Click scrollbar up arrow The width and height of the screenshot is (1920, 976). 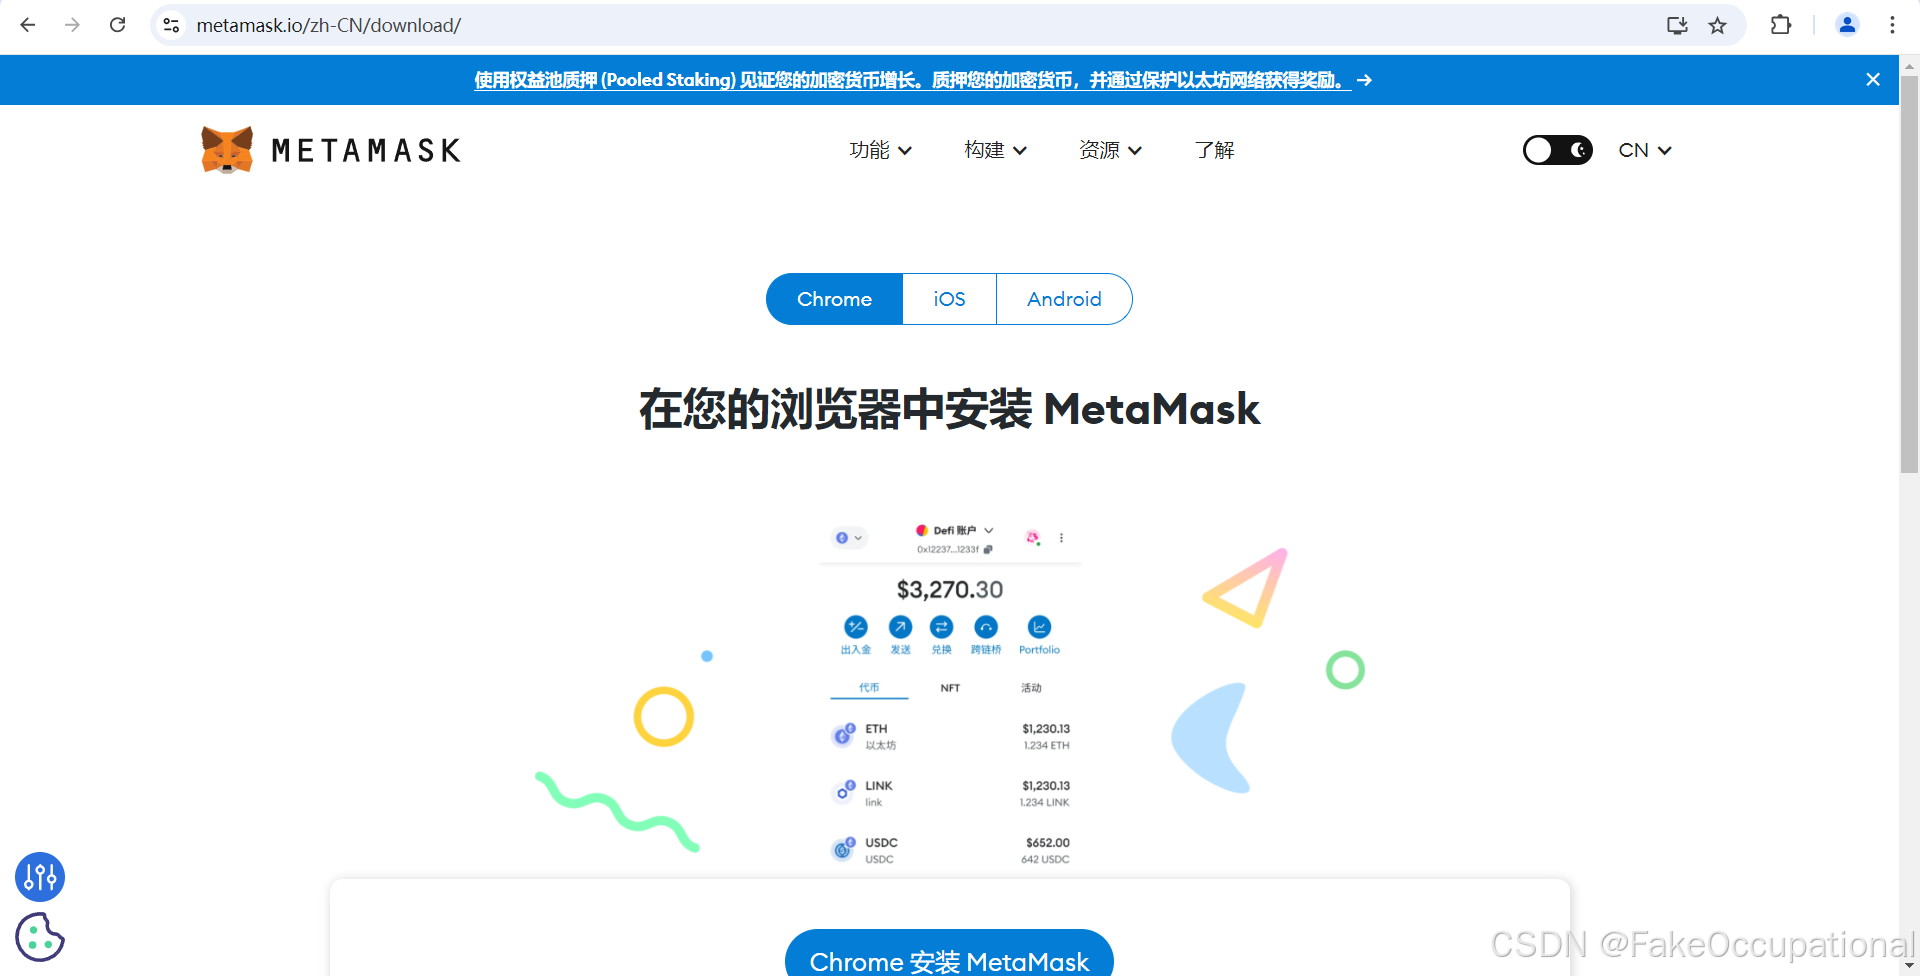point(1909,65)
